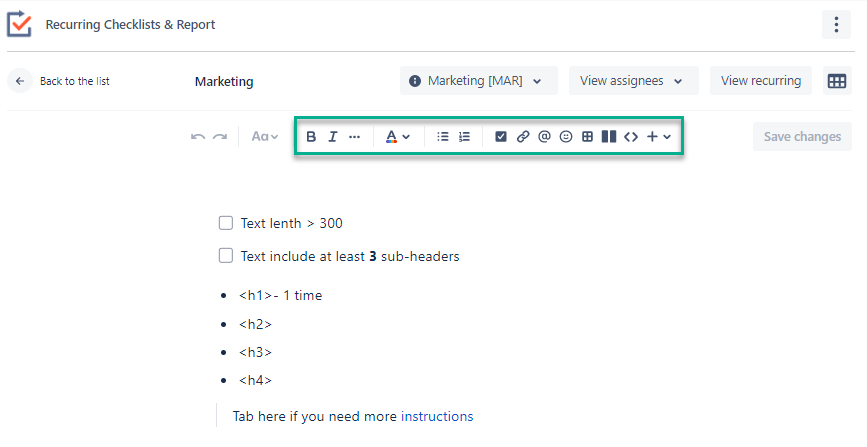Viewport: 867px width, 447px height.
Task: Tick 'Text include at least 3 sub-headers'
Action: tap(226, 256)
